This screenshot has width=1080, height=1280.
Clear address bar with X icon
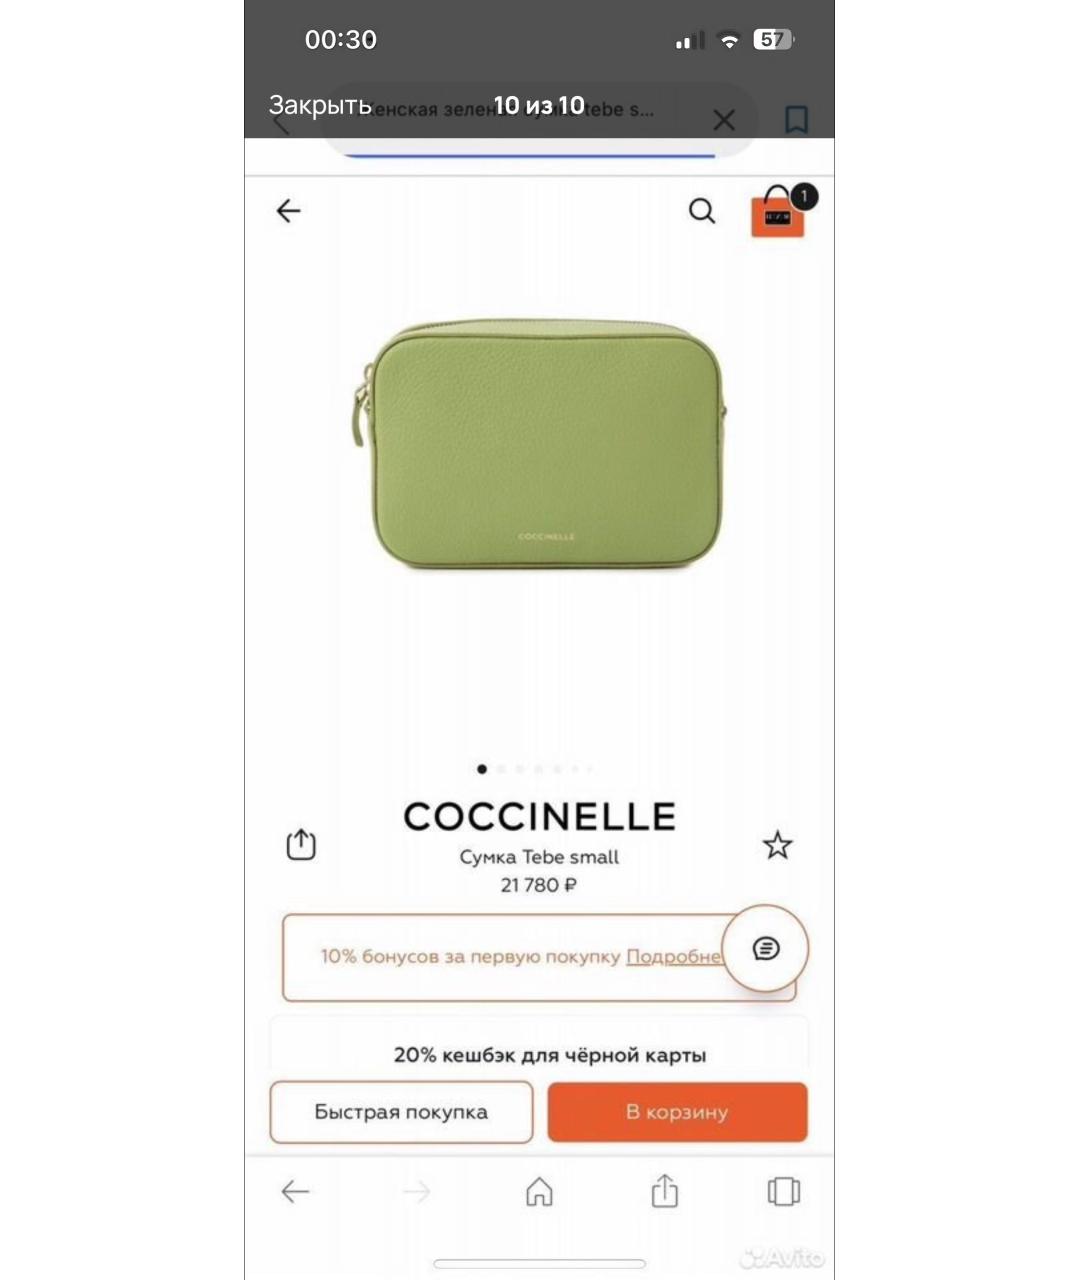[x=724, y=121]
